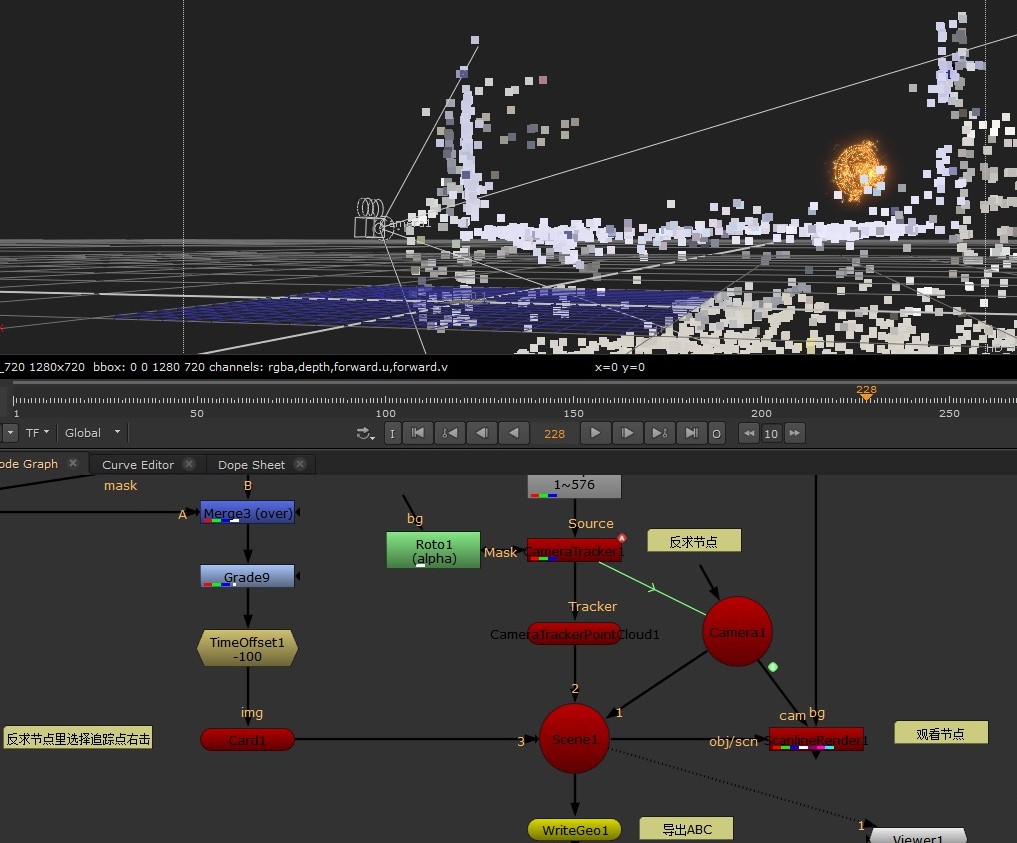Close the Curve Editor tab
This screenshot has width=1017, height=843.
pos(193,464)
